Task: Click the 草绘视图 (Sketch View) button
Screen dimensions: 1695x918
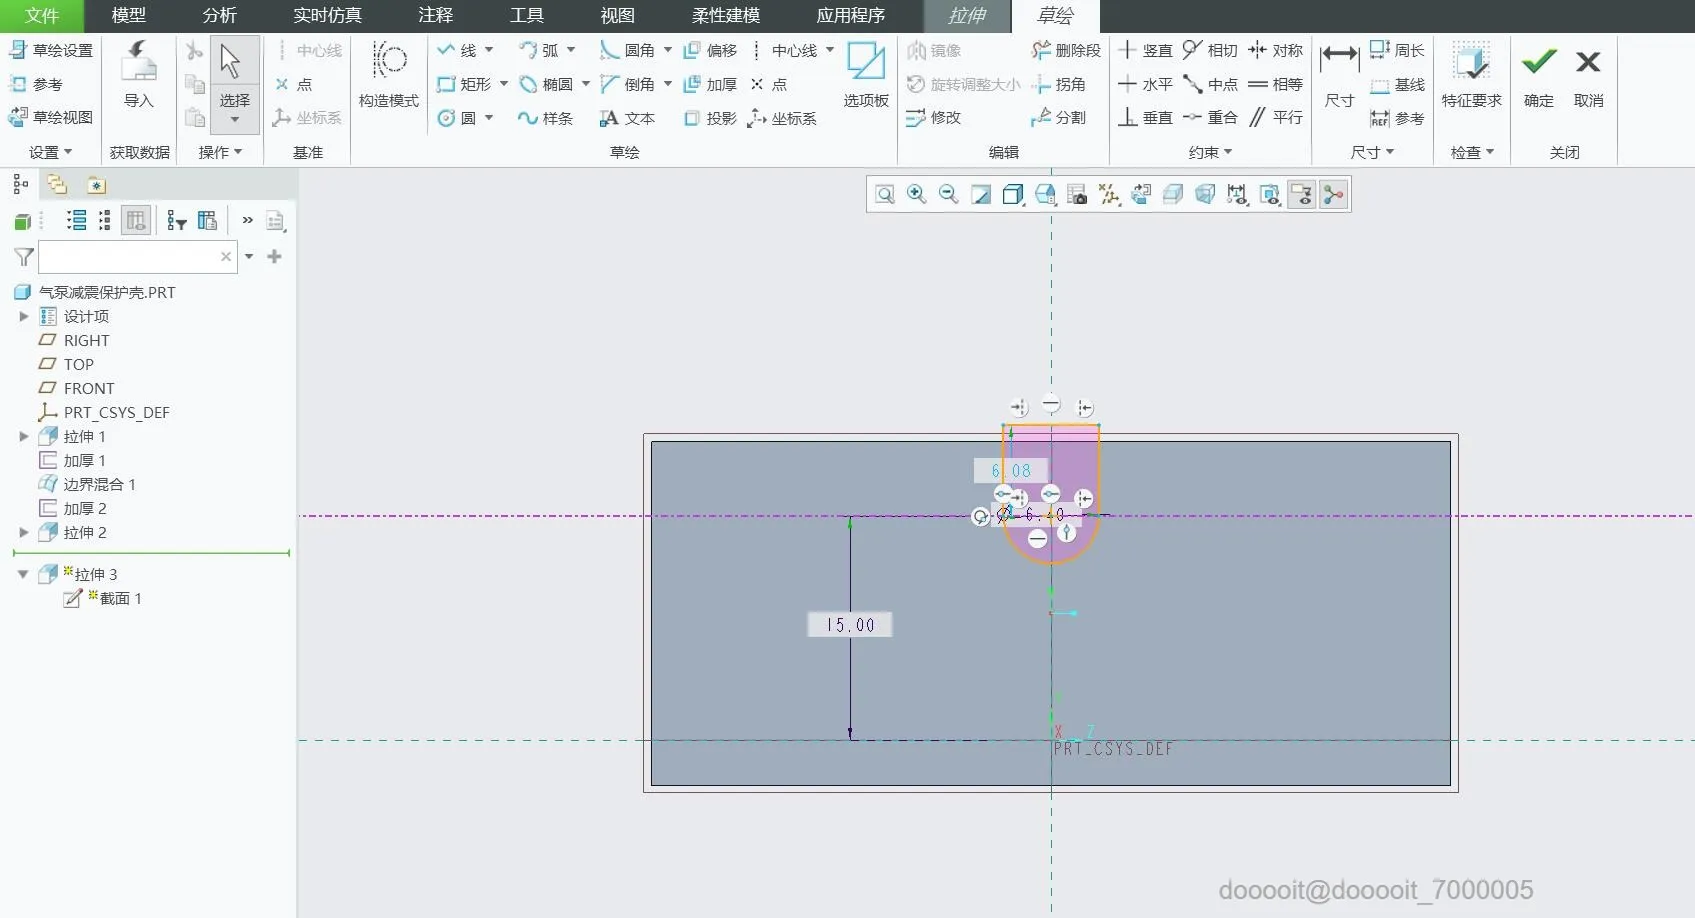Action: [x=51, y=118]
